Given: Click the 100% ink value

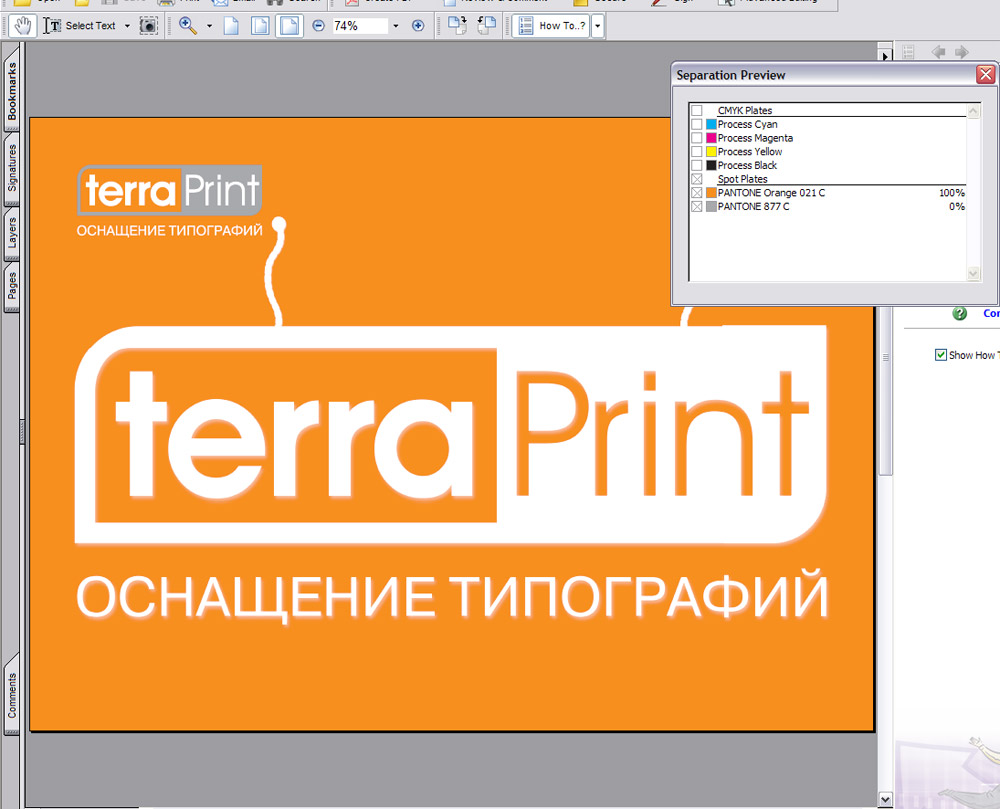Looking at the screenshot, I should [x=952, y=193].
